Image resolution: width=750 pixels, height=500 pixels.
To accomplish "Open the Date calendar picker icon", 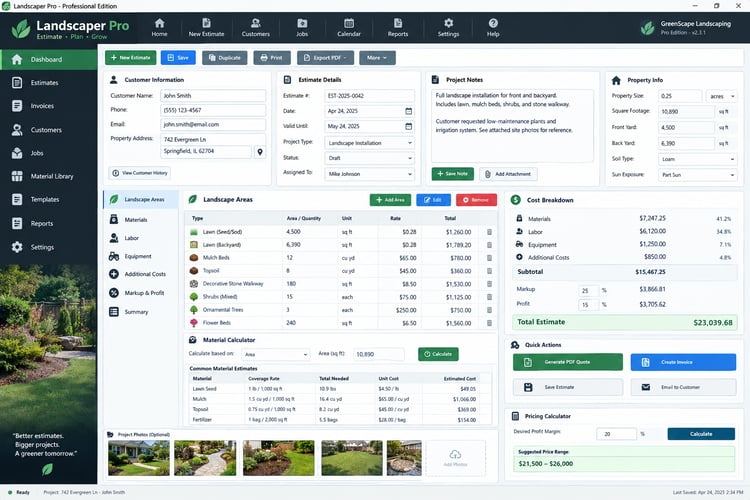I will [408, 111].
